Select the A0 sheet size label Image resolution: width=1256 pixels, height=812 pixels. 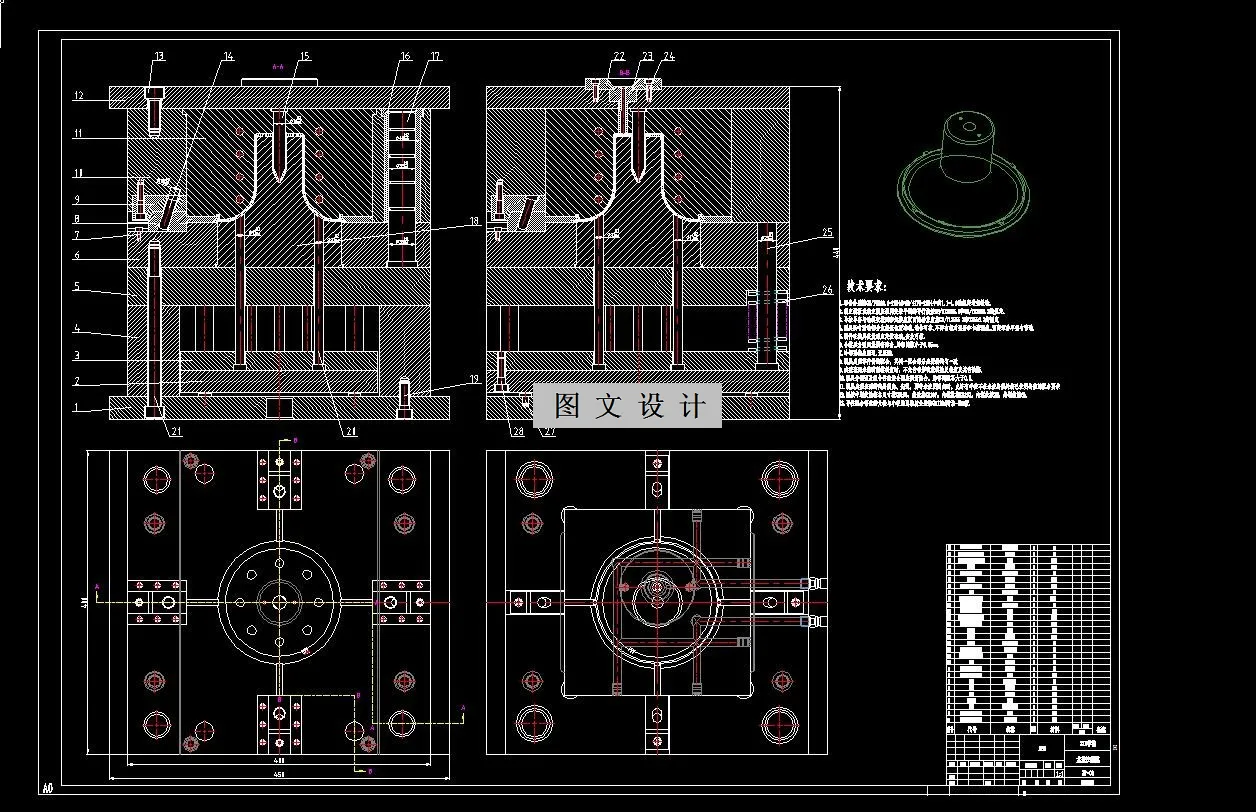point(46,787)
